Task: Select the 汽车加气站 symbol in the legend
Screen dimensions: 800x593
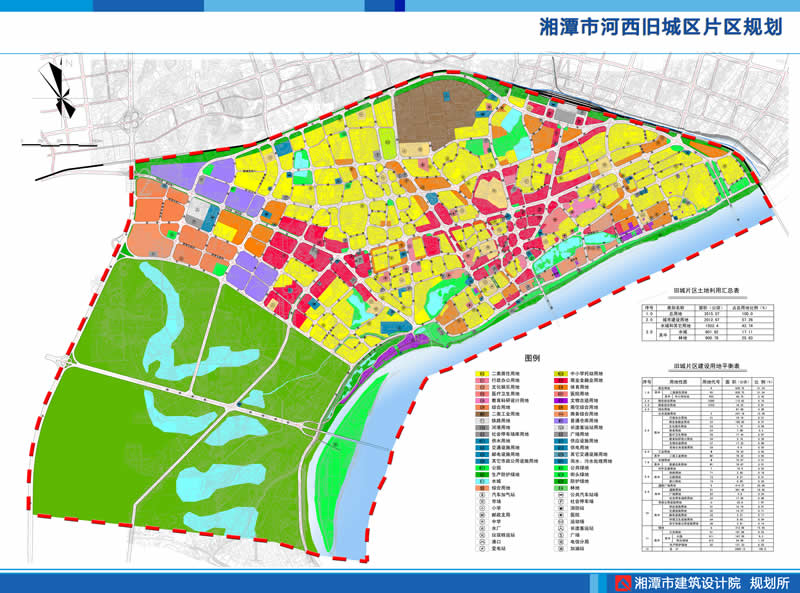Action: [481, 495]
